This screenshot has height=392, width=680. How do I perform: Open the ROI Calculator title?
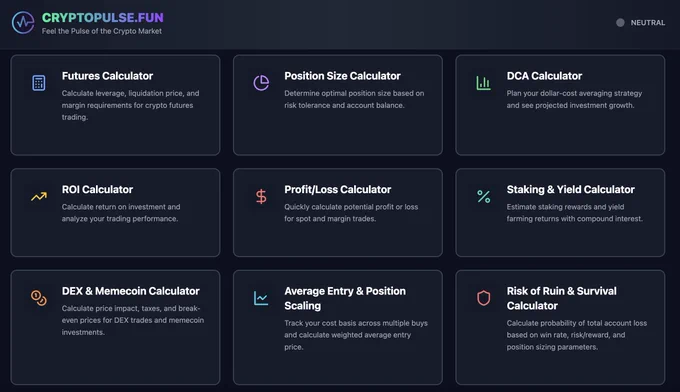[97, 189]
